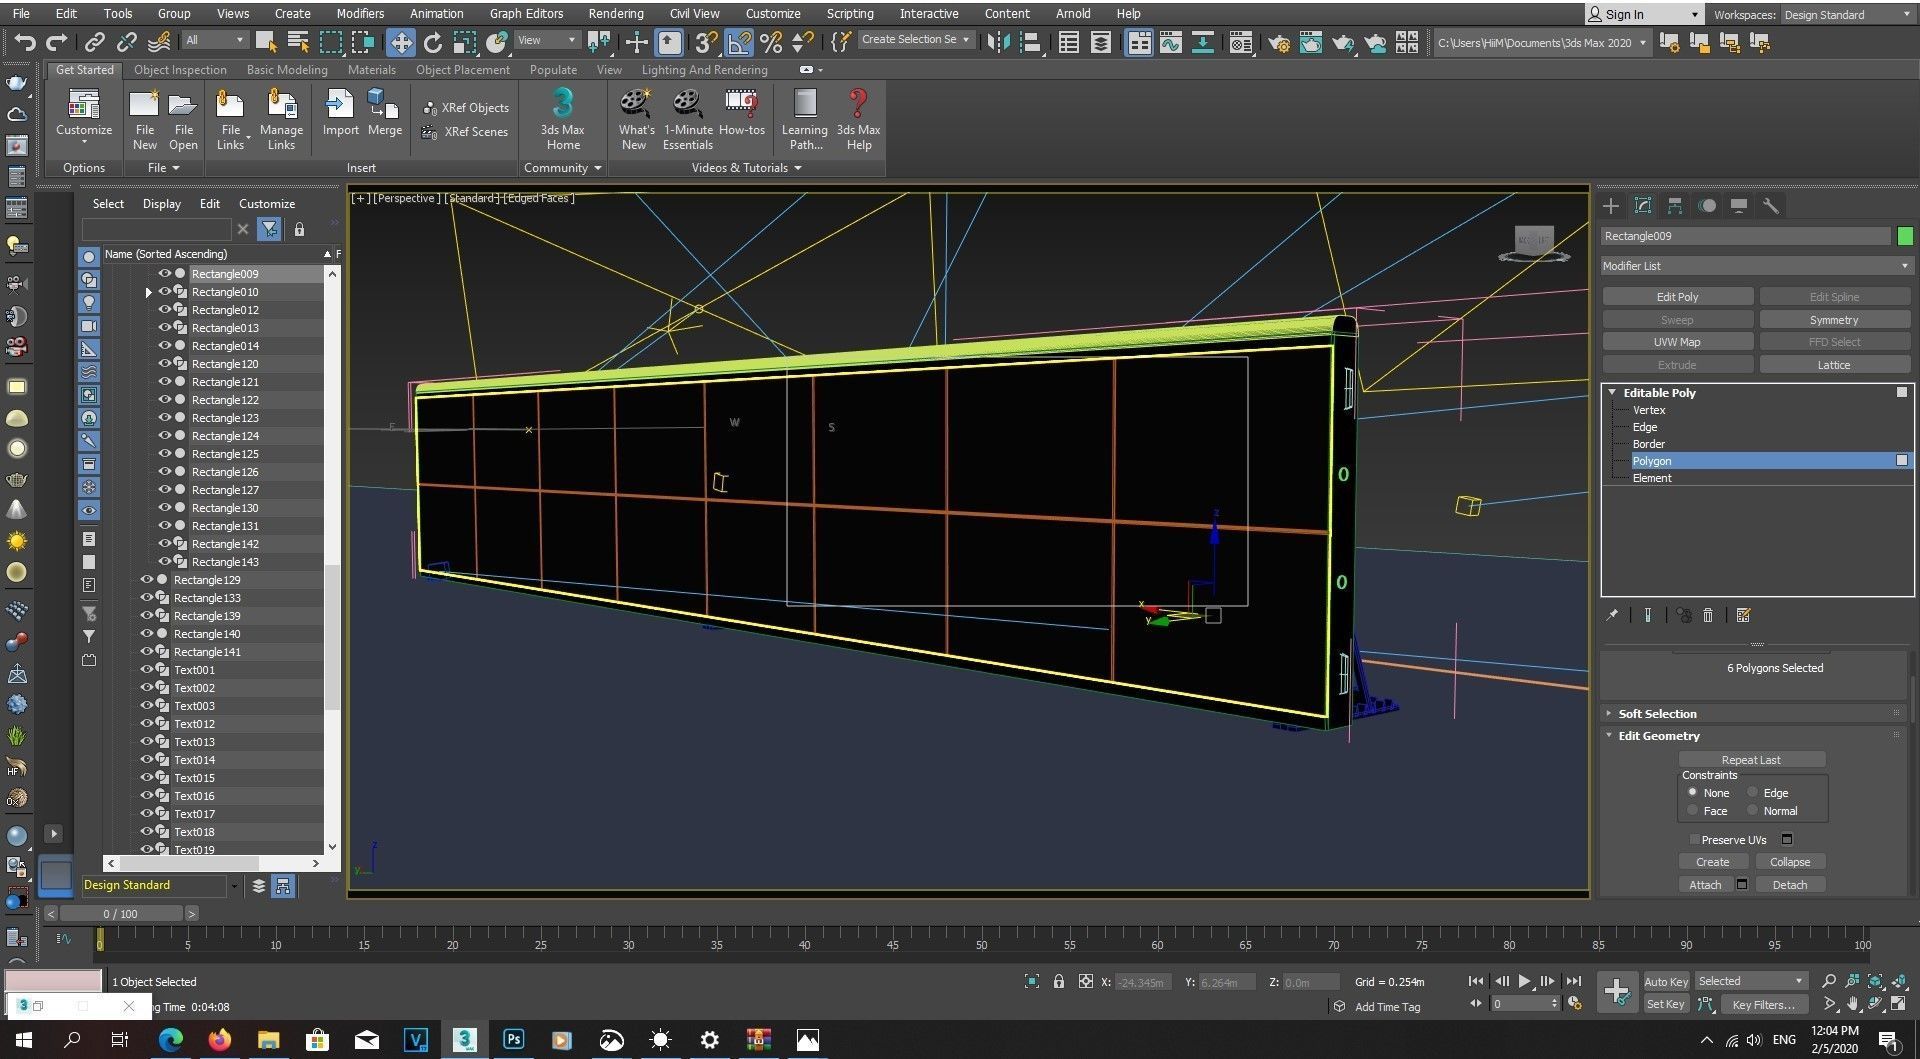Viewport: 1920px width, 1059px height.
Task: Open the 1-Minute Essentials videos
Action: 688,119
